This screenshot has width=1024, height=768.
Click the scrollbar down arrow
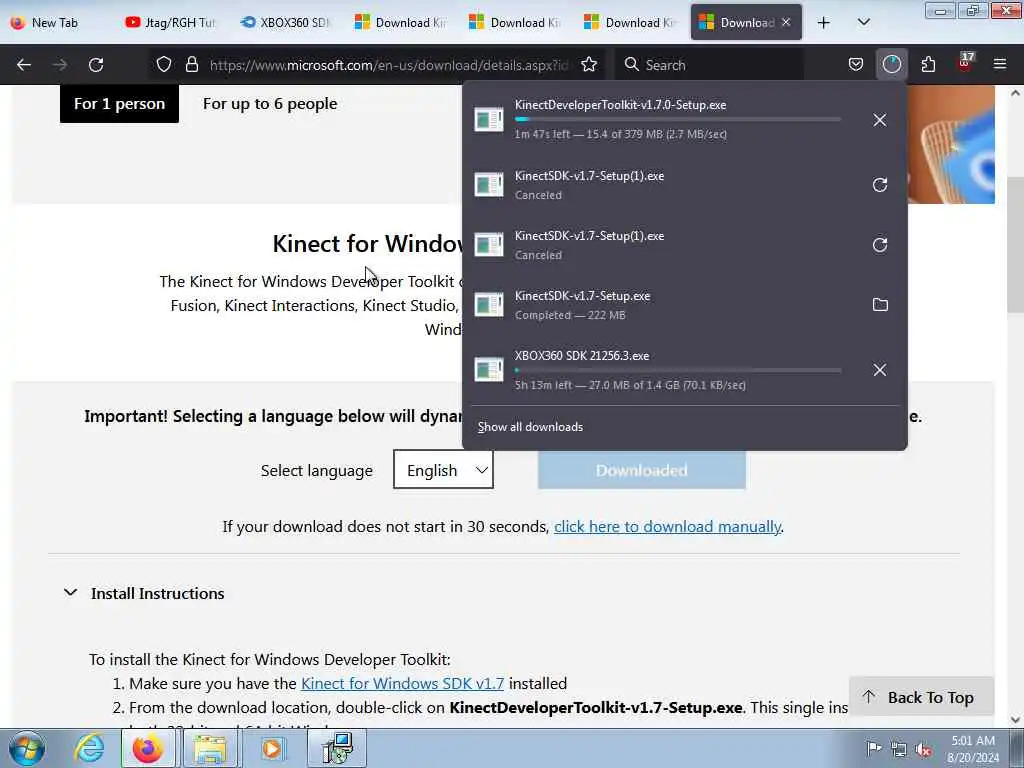tap(1015, 720)
